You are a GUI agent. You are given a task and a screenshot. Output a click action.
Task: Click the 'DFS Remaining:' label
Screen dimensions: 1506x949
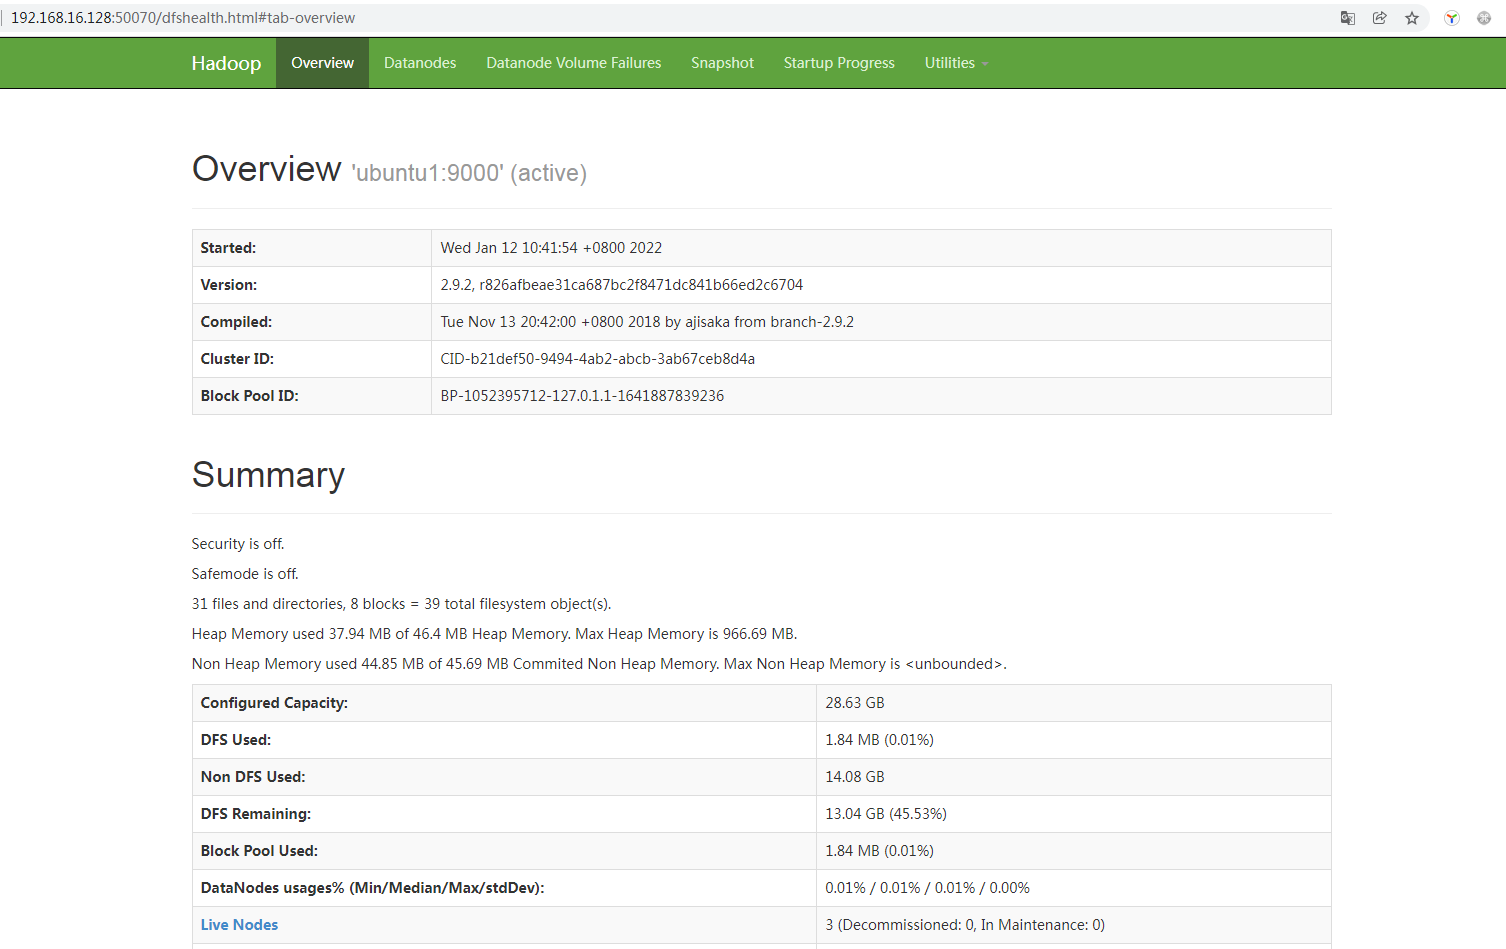click(x=256, y=814)
